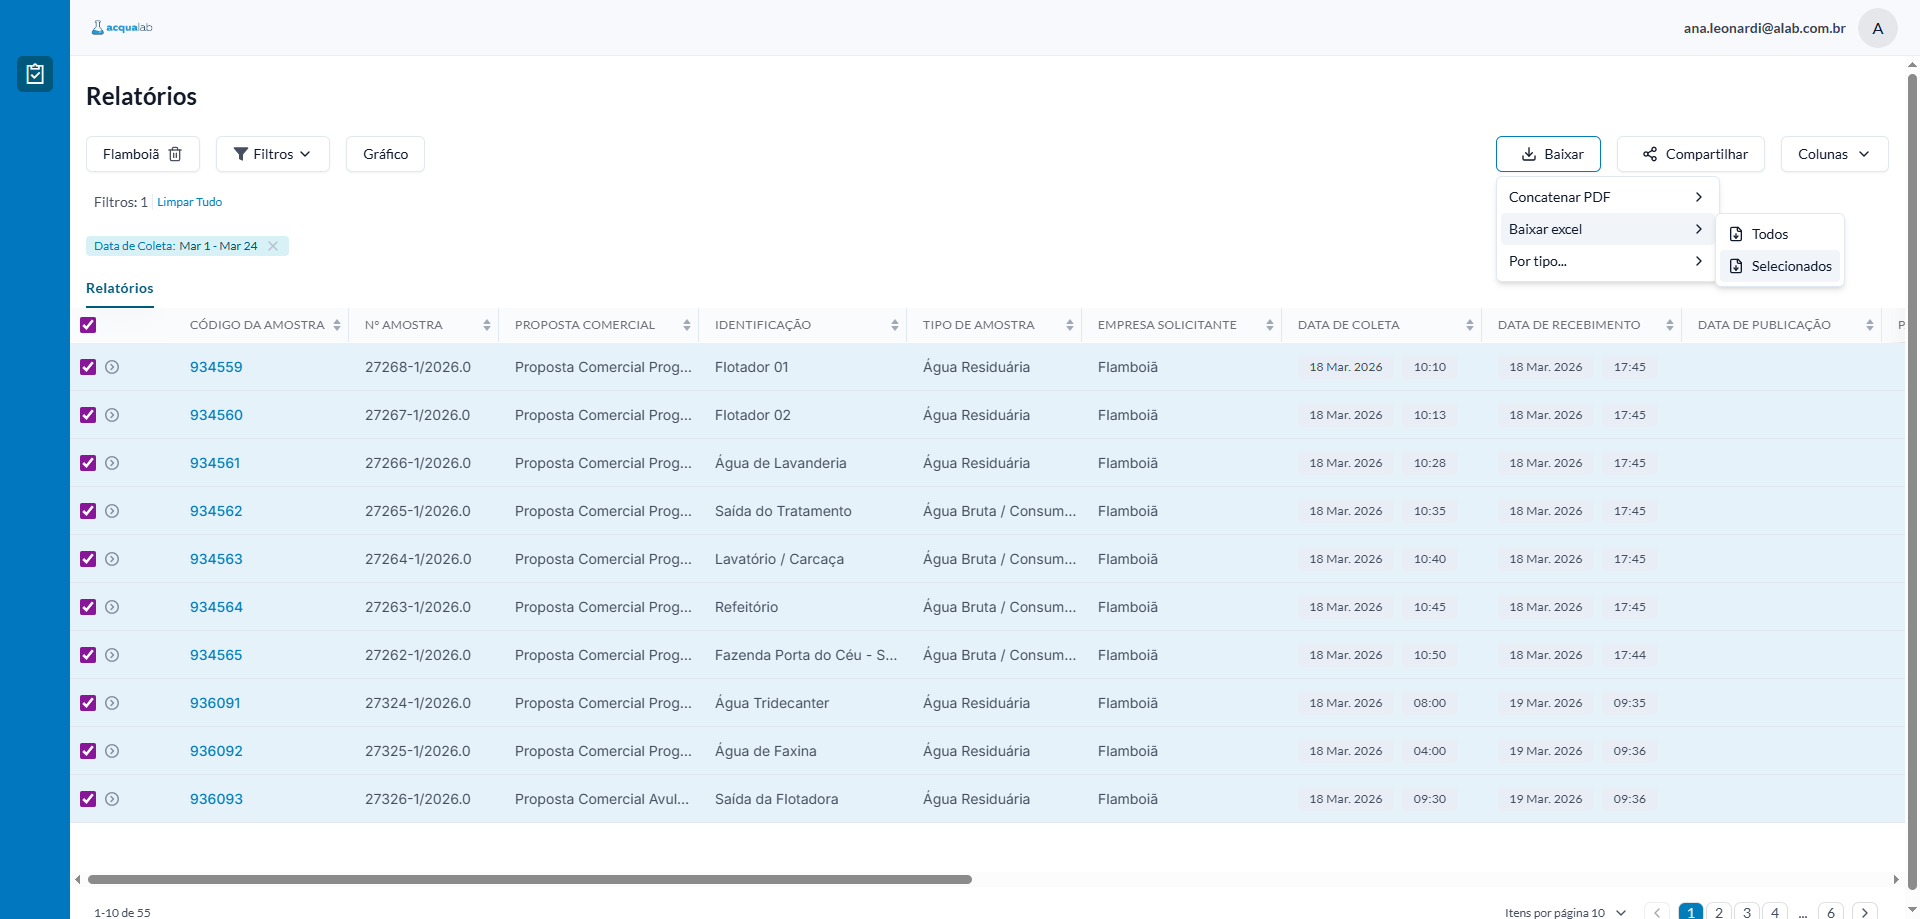The image size is (1920, 919).
Task: Remove the Data de Coleta filter chip
Action: [273, 246]
